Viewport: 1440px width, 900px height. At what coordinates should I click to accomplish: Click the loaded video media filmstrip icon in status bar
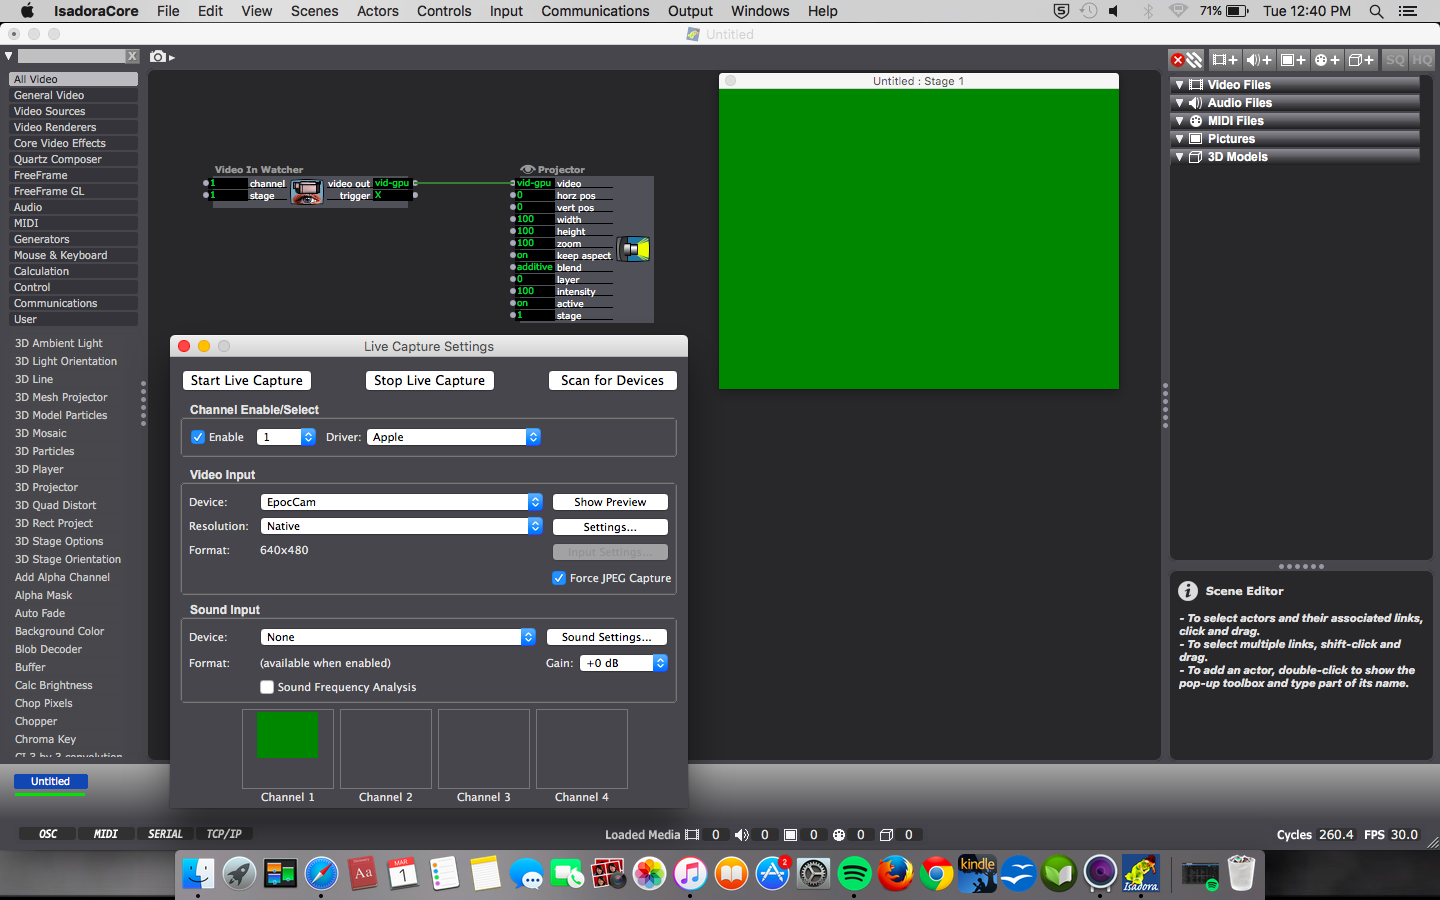click(x=692, y=835)
